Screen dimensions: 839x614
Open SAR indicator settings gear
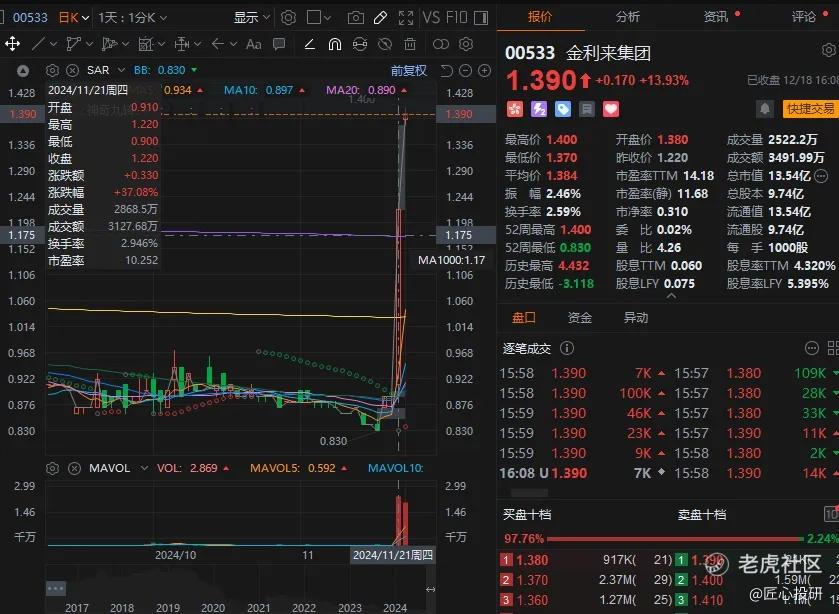pyautogui.click(x=52, y=71)
